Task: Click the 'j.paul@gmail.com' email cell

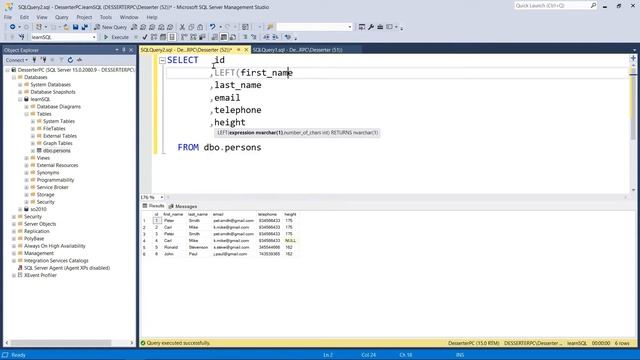Action: click(230, 254)
